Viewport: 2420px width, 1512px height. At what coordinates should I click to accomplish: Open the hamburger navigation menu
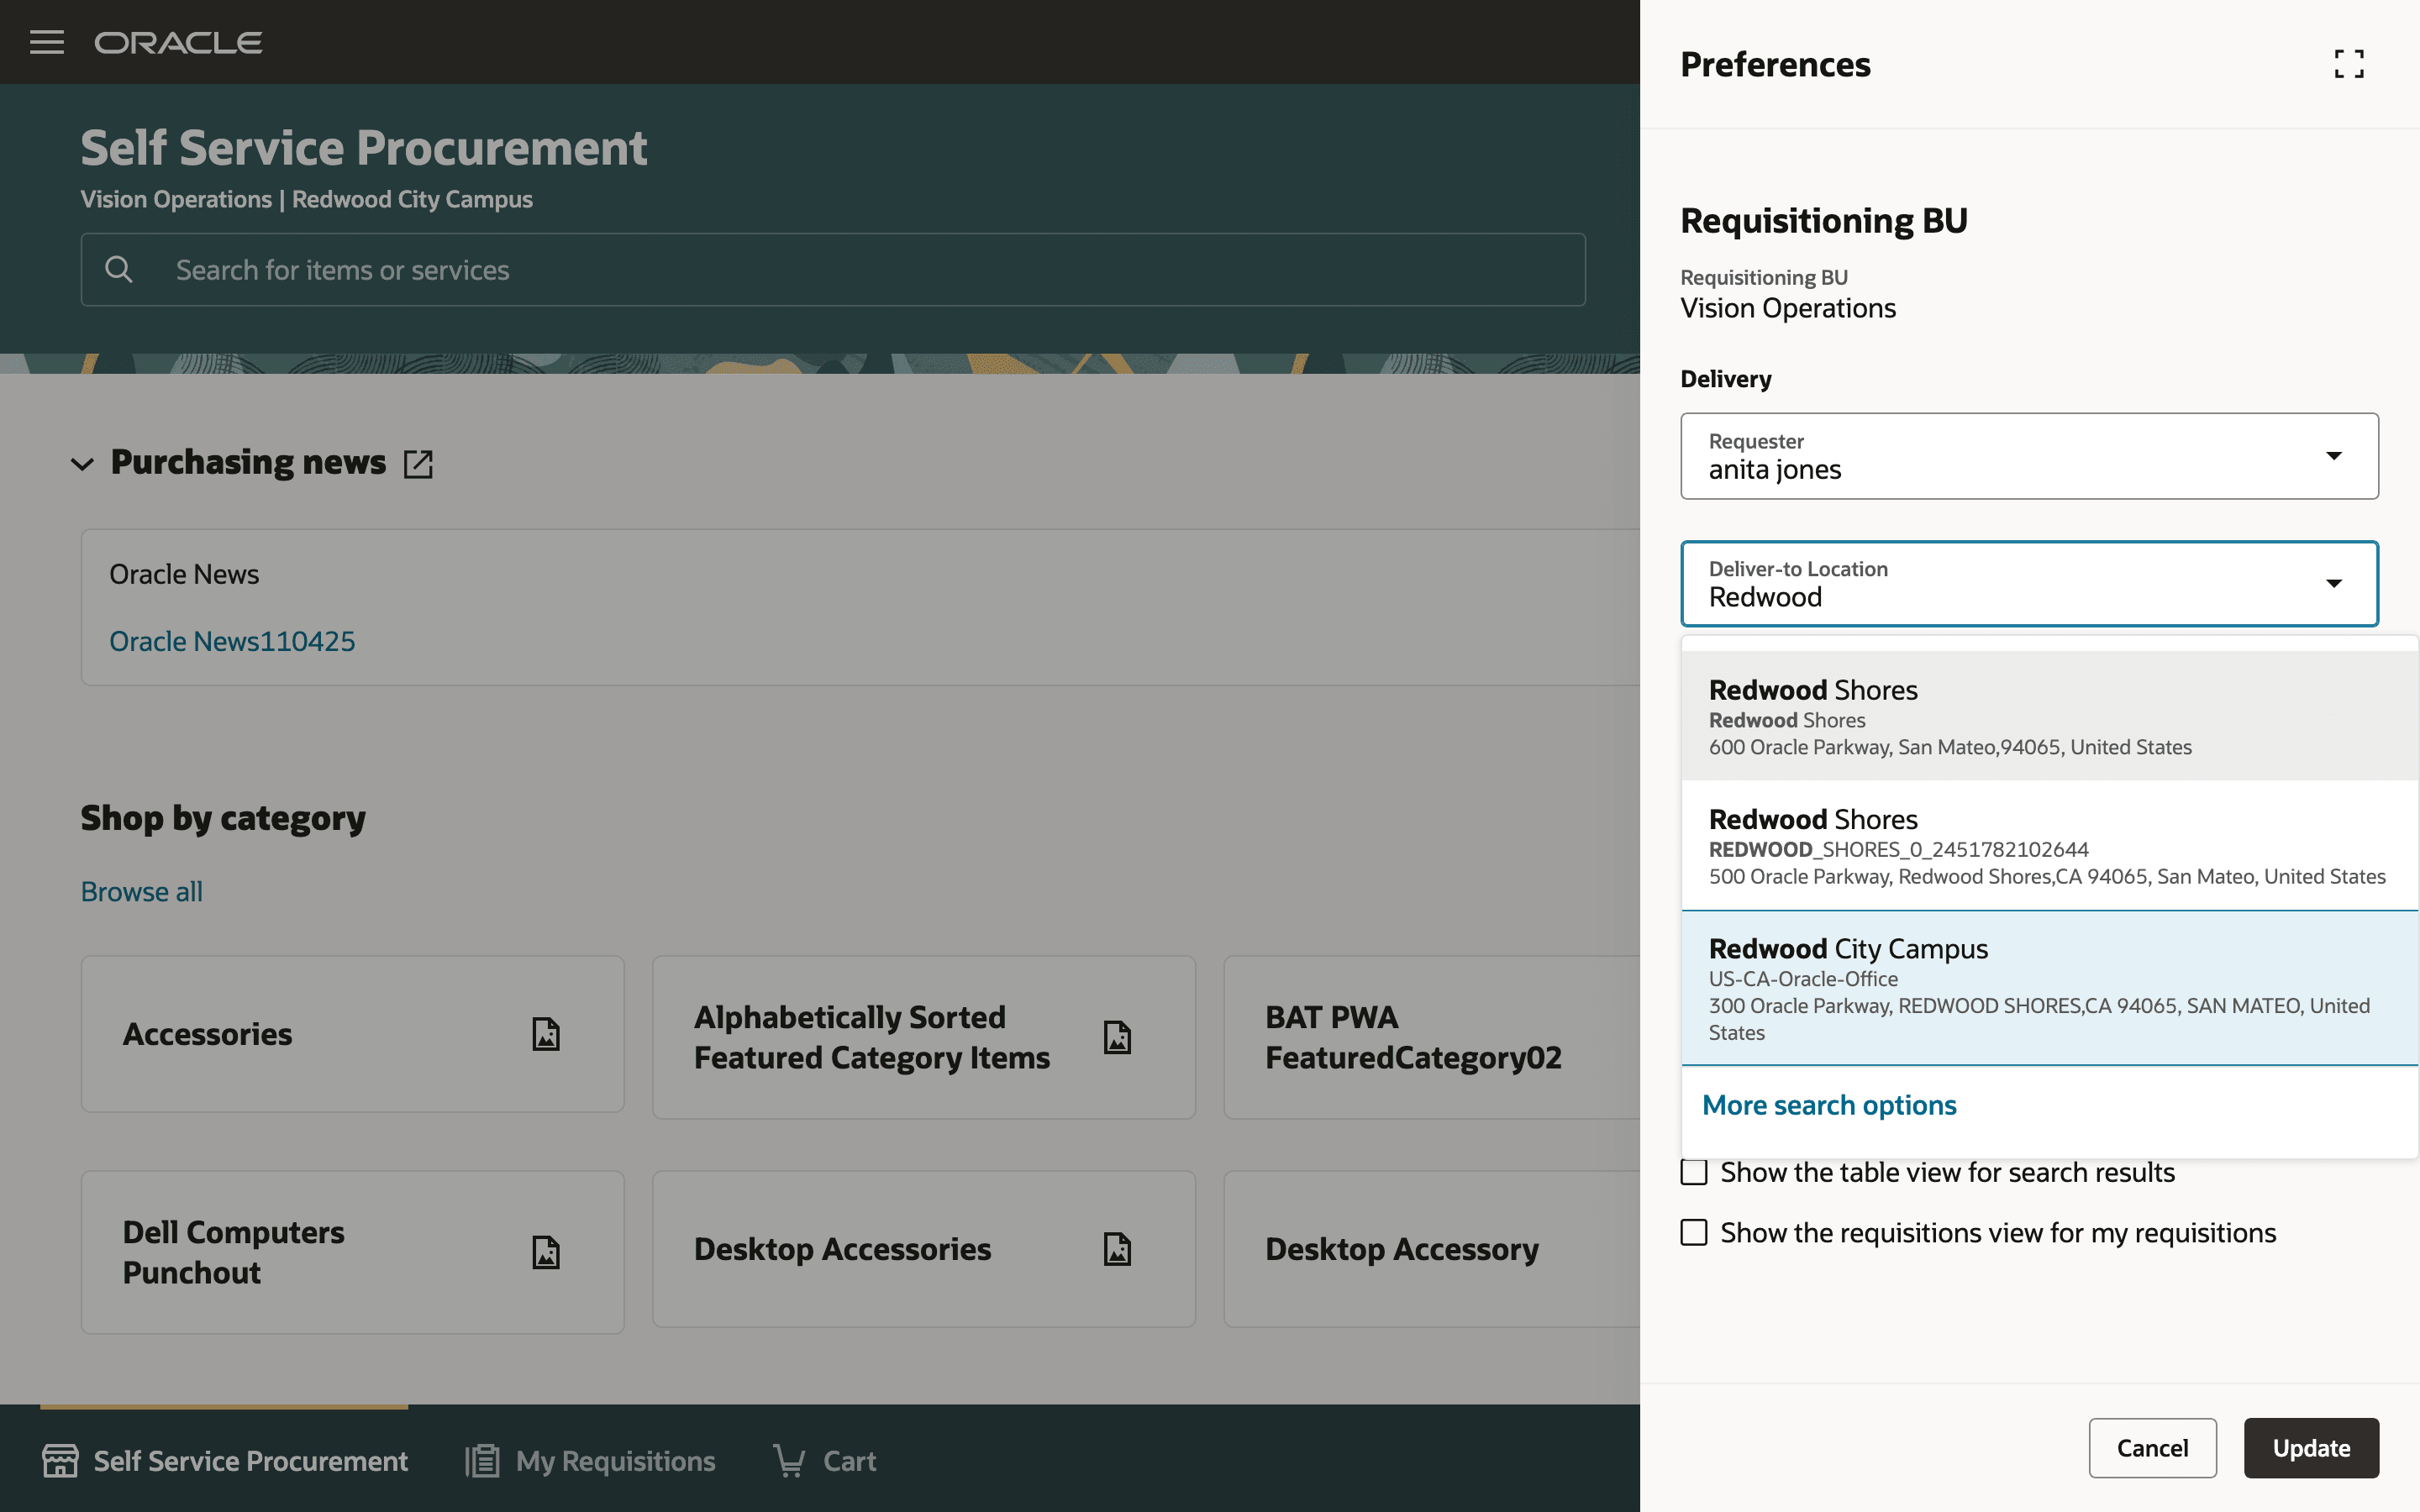coord(46,42)
